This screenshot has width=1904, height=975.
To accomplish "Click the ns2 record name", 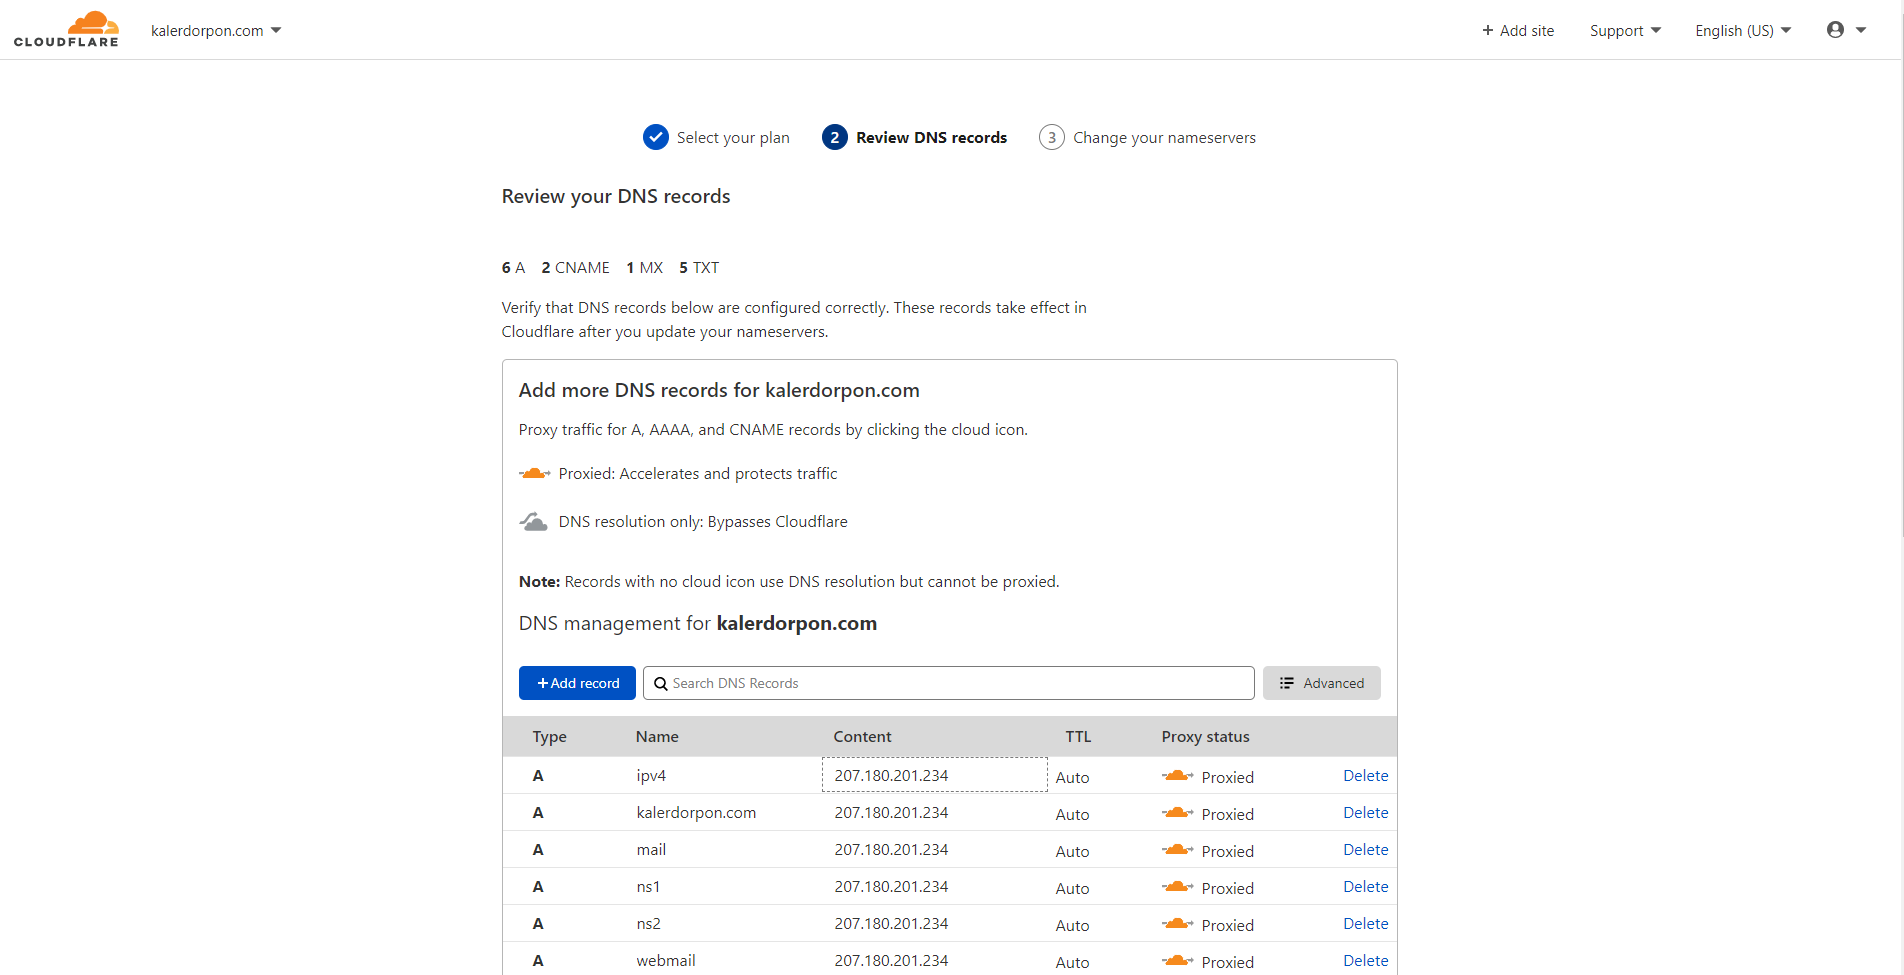I will [x=648, y=924].
